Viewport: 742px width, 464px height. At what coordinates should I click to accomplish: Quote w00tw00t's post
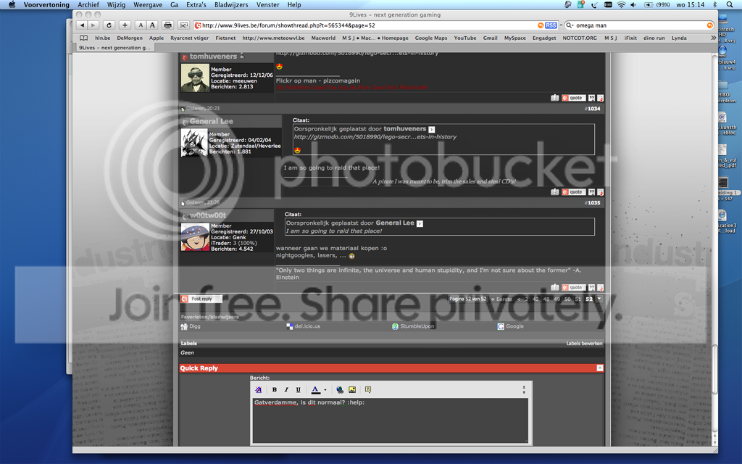pyautogui.click(x=573, y=288)
